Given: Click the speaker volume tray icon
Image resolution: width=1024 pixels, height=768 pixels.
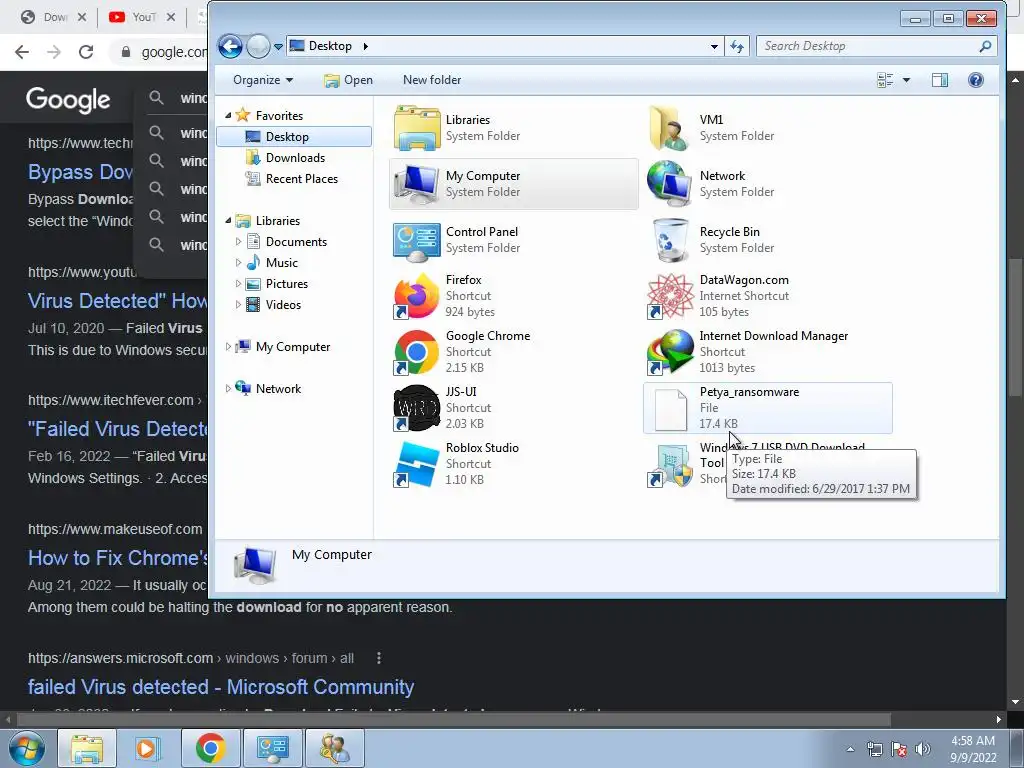Looking at the screenshot, I should [x=922, y=749].
